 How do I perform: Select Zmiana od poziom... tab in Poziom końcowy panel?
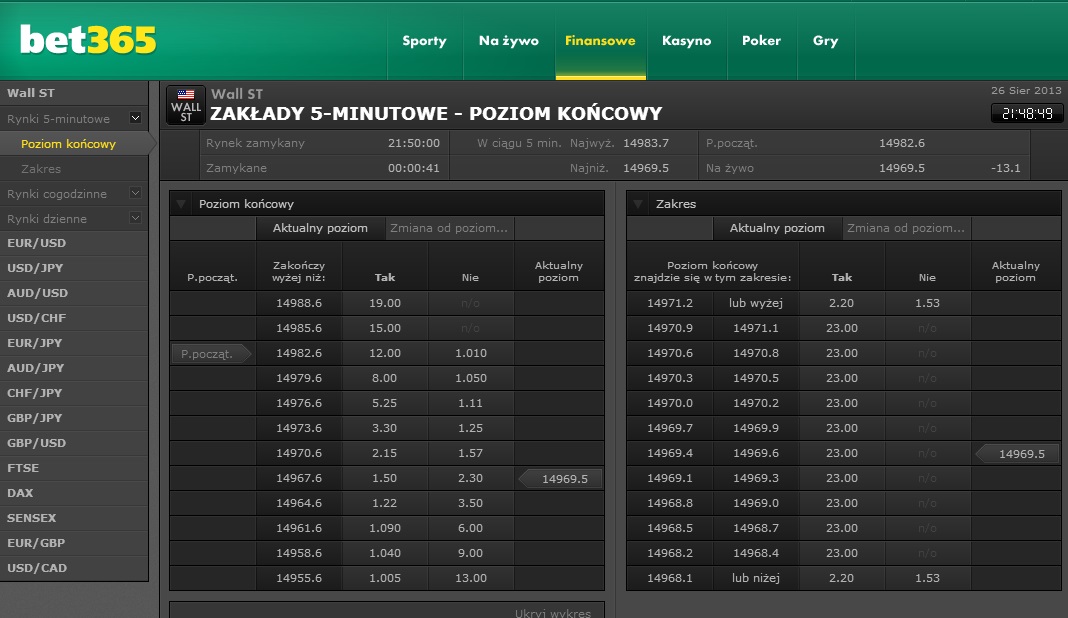point(449,228)
